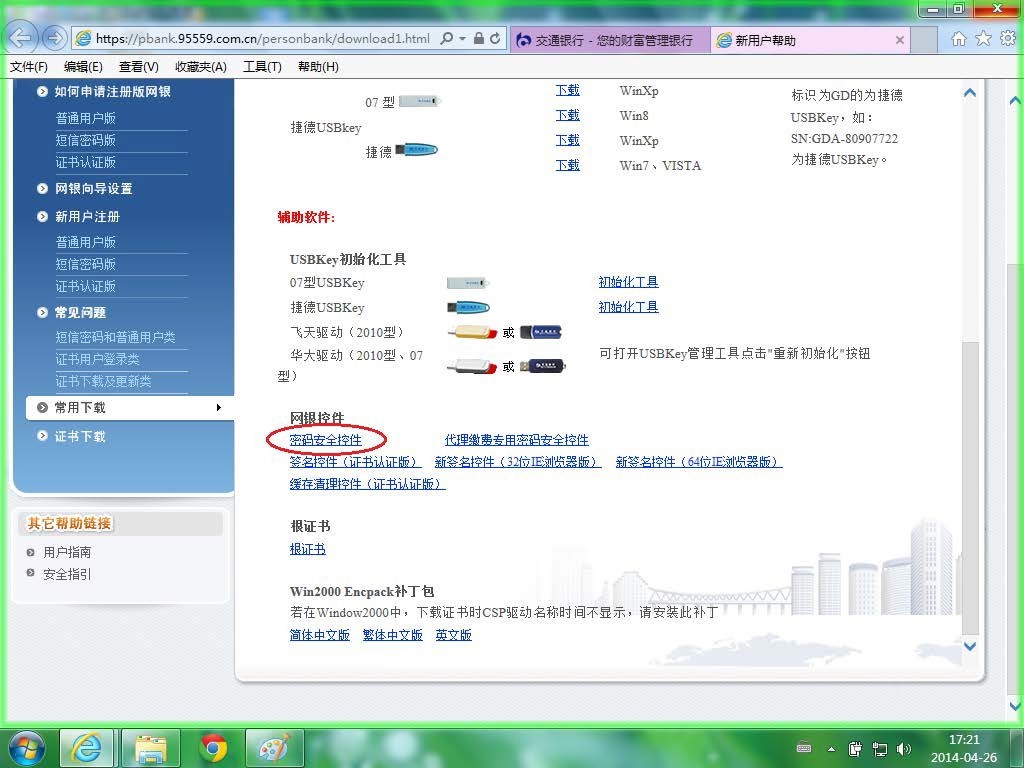Download 简体中文版 patch
Screen dimensions: 1024x768
(319, 635)
